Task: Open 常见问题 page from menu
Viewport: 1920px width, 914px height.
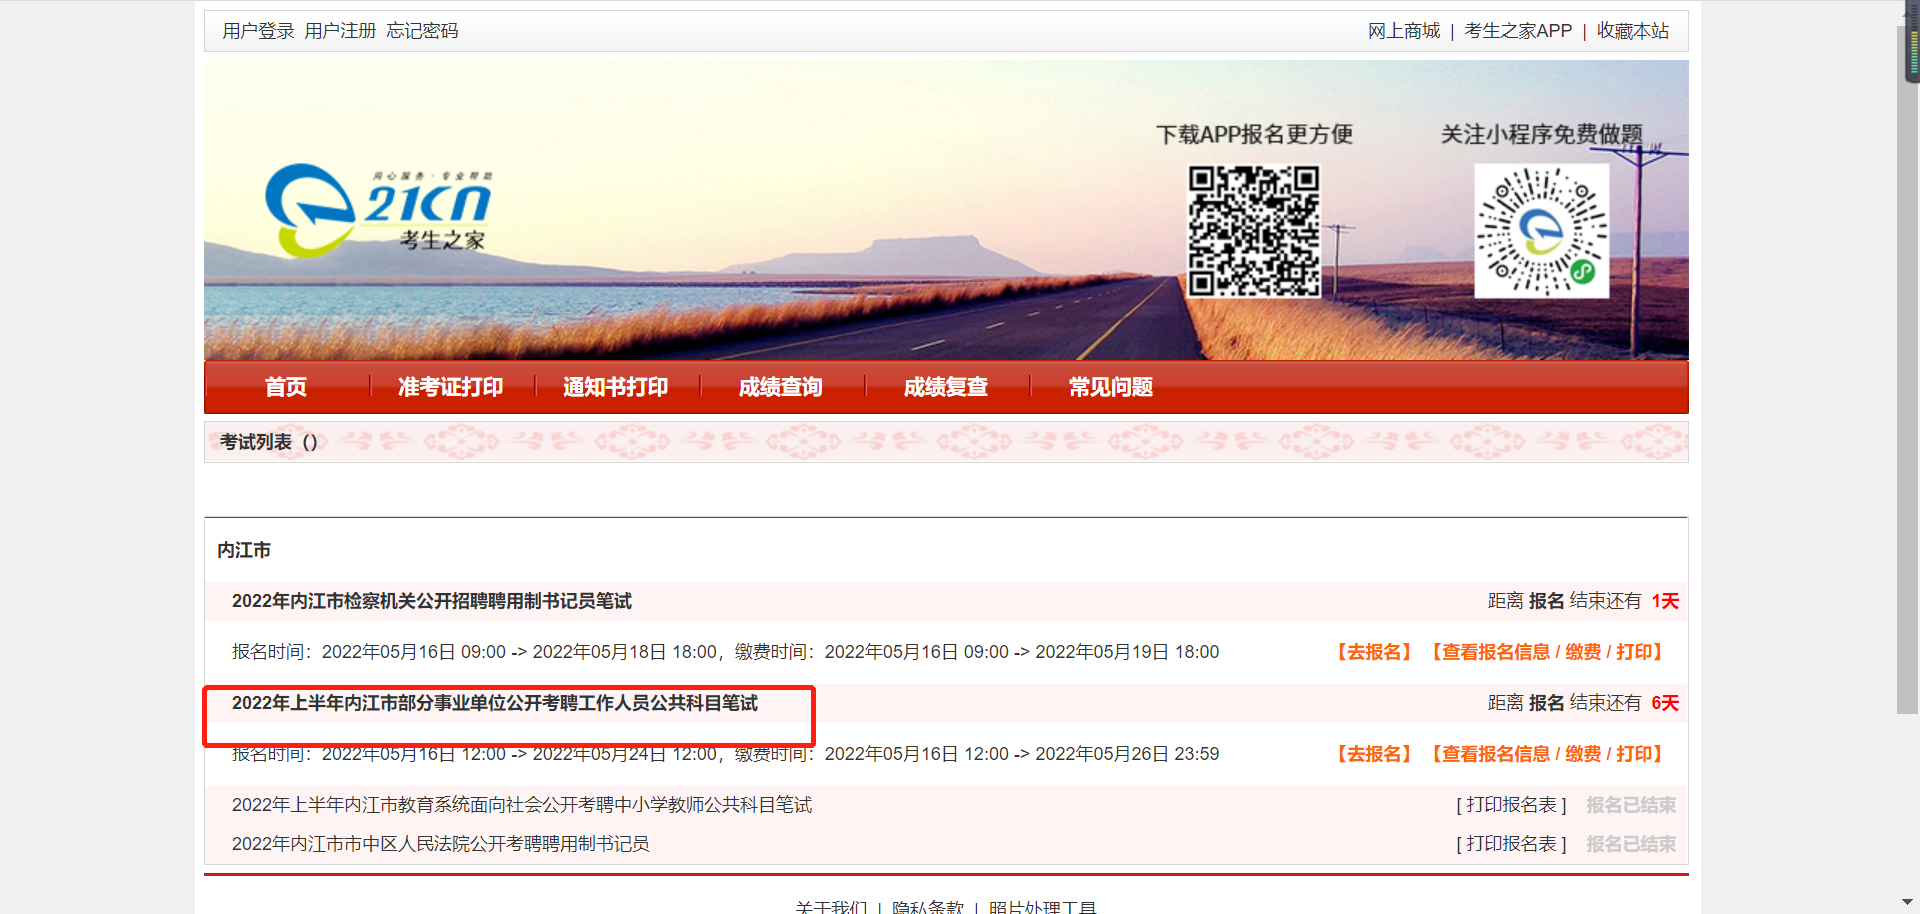Action: click(x=1110, y=387)
